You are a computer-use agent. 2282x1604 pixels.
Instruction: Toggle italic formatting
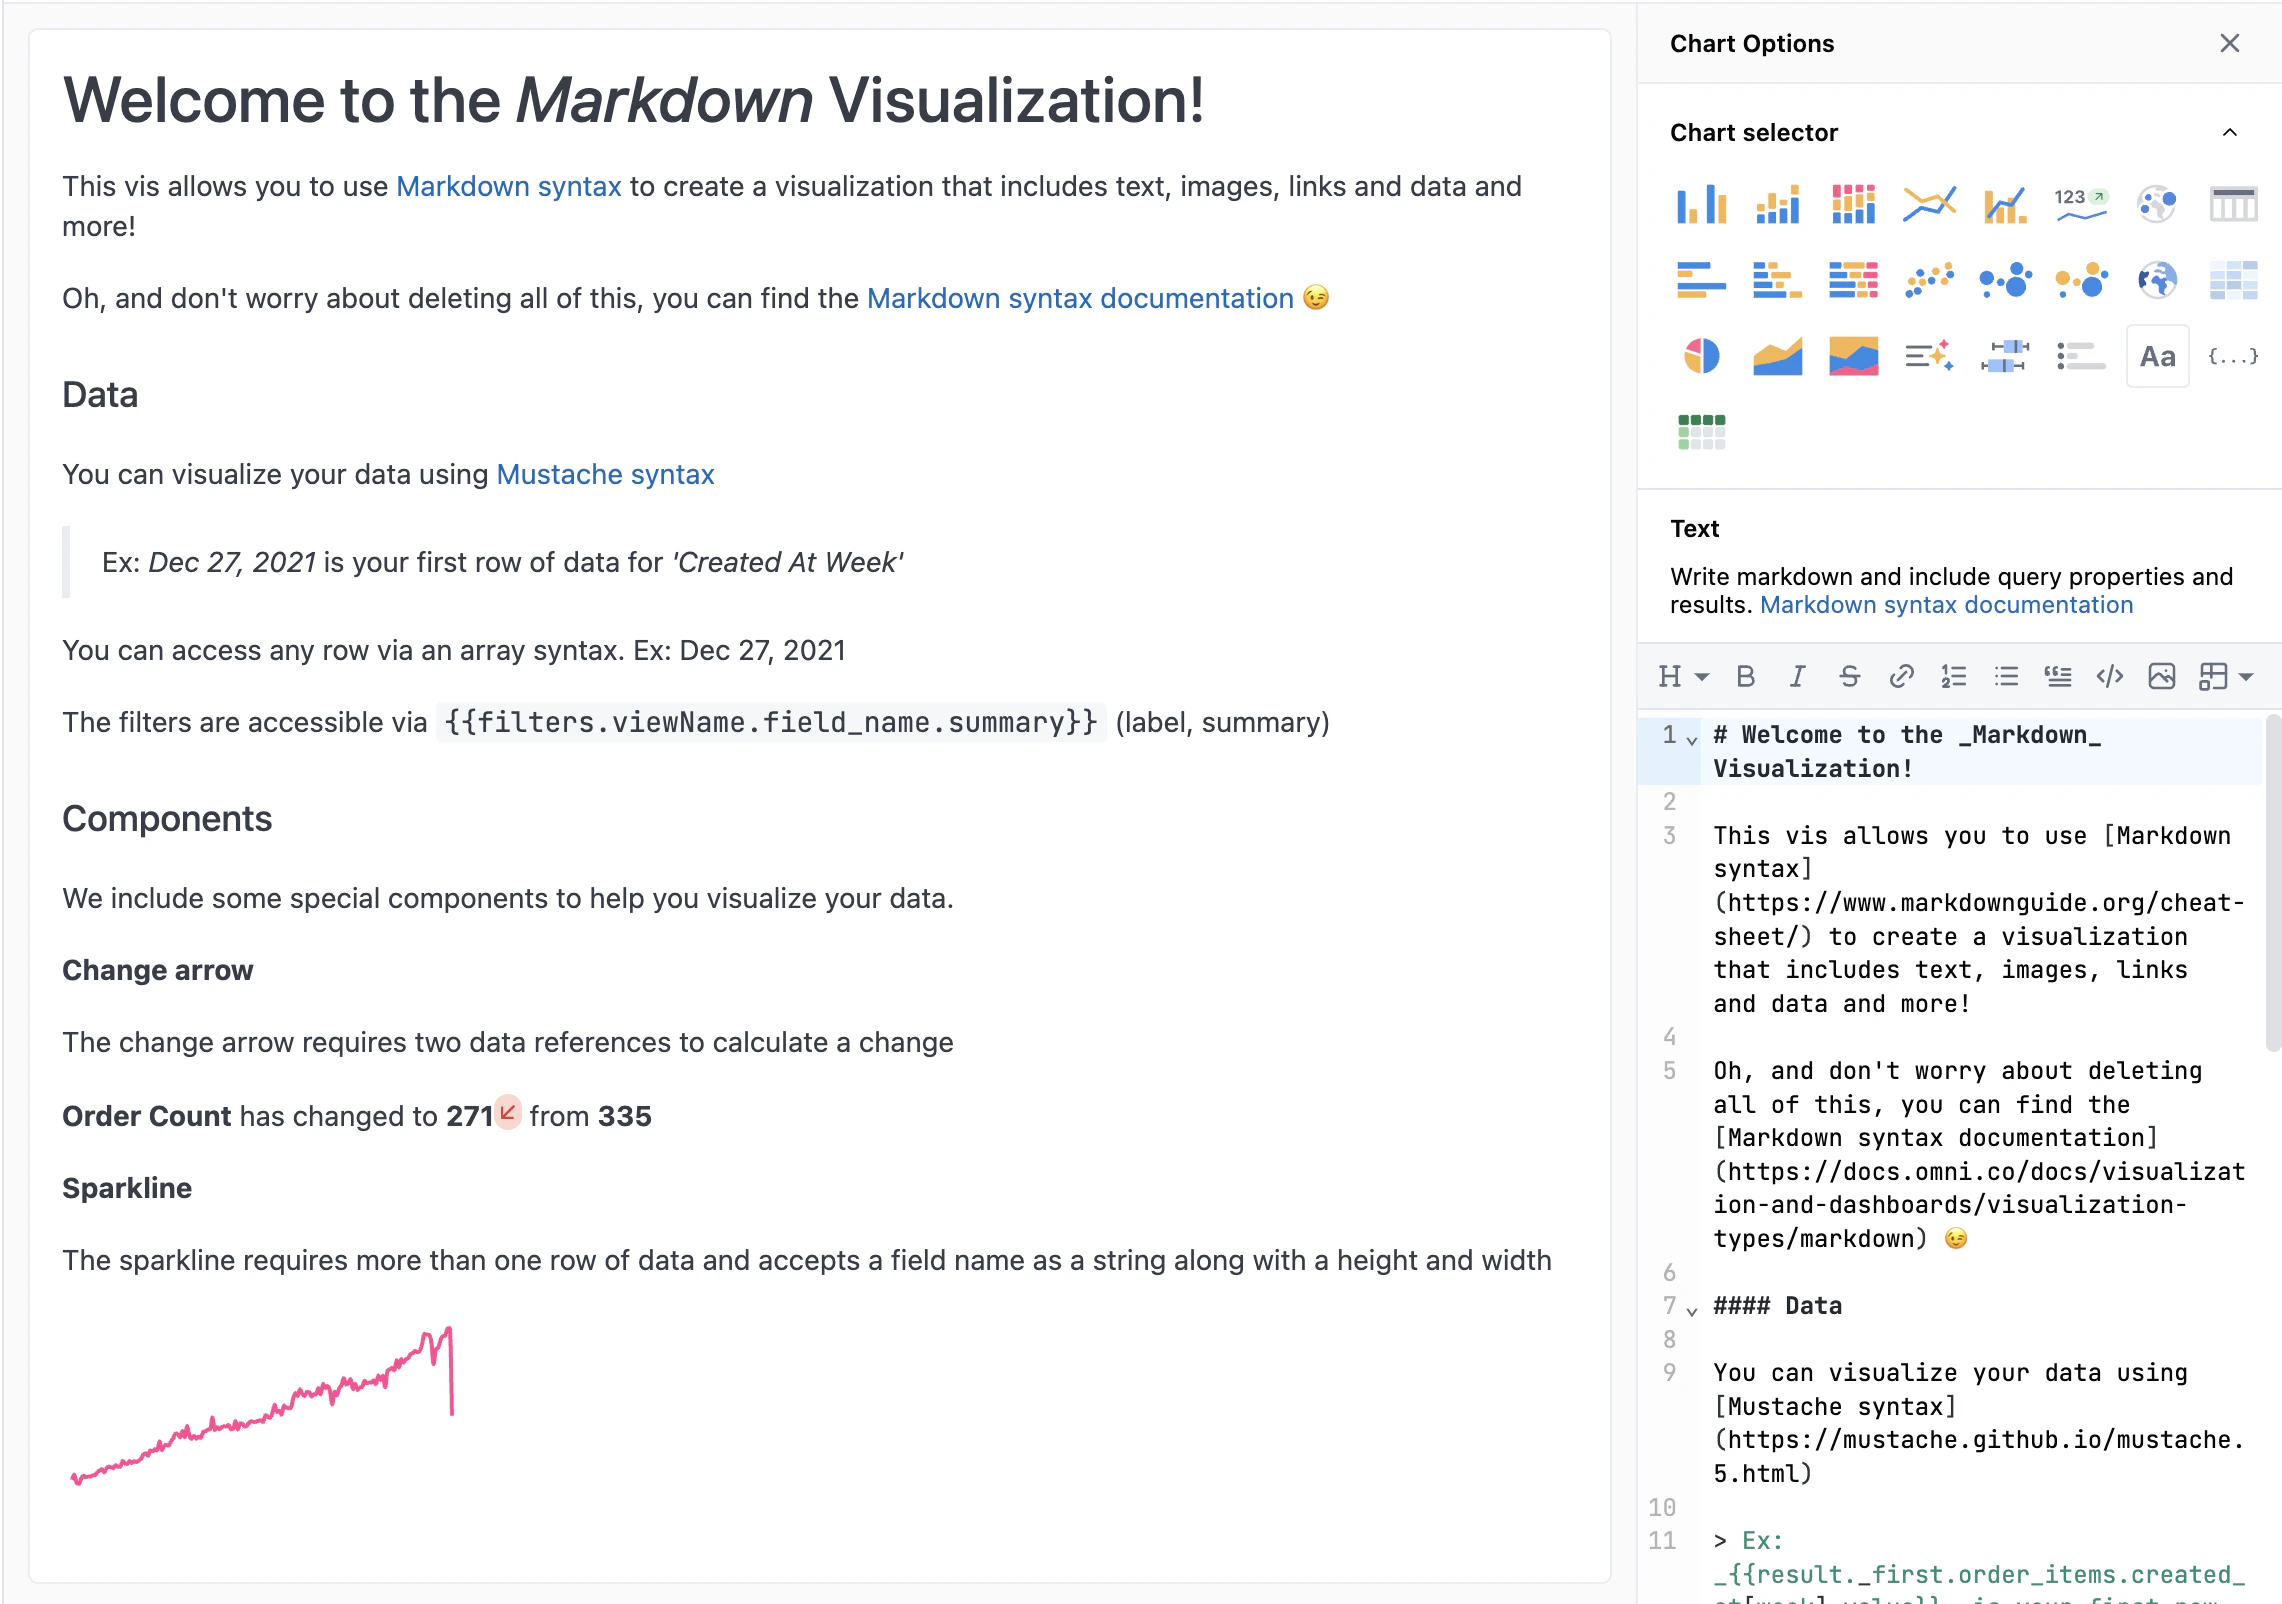(x=1797, y=676)
